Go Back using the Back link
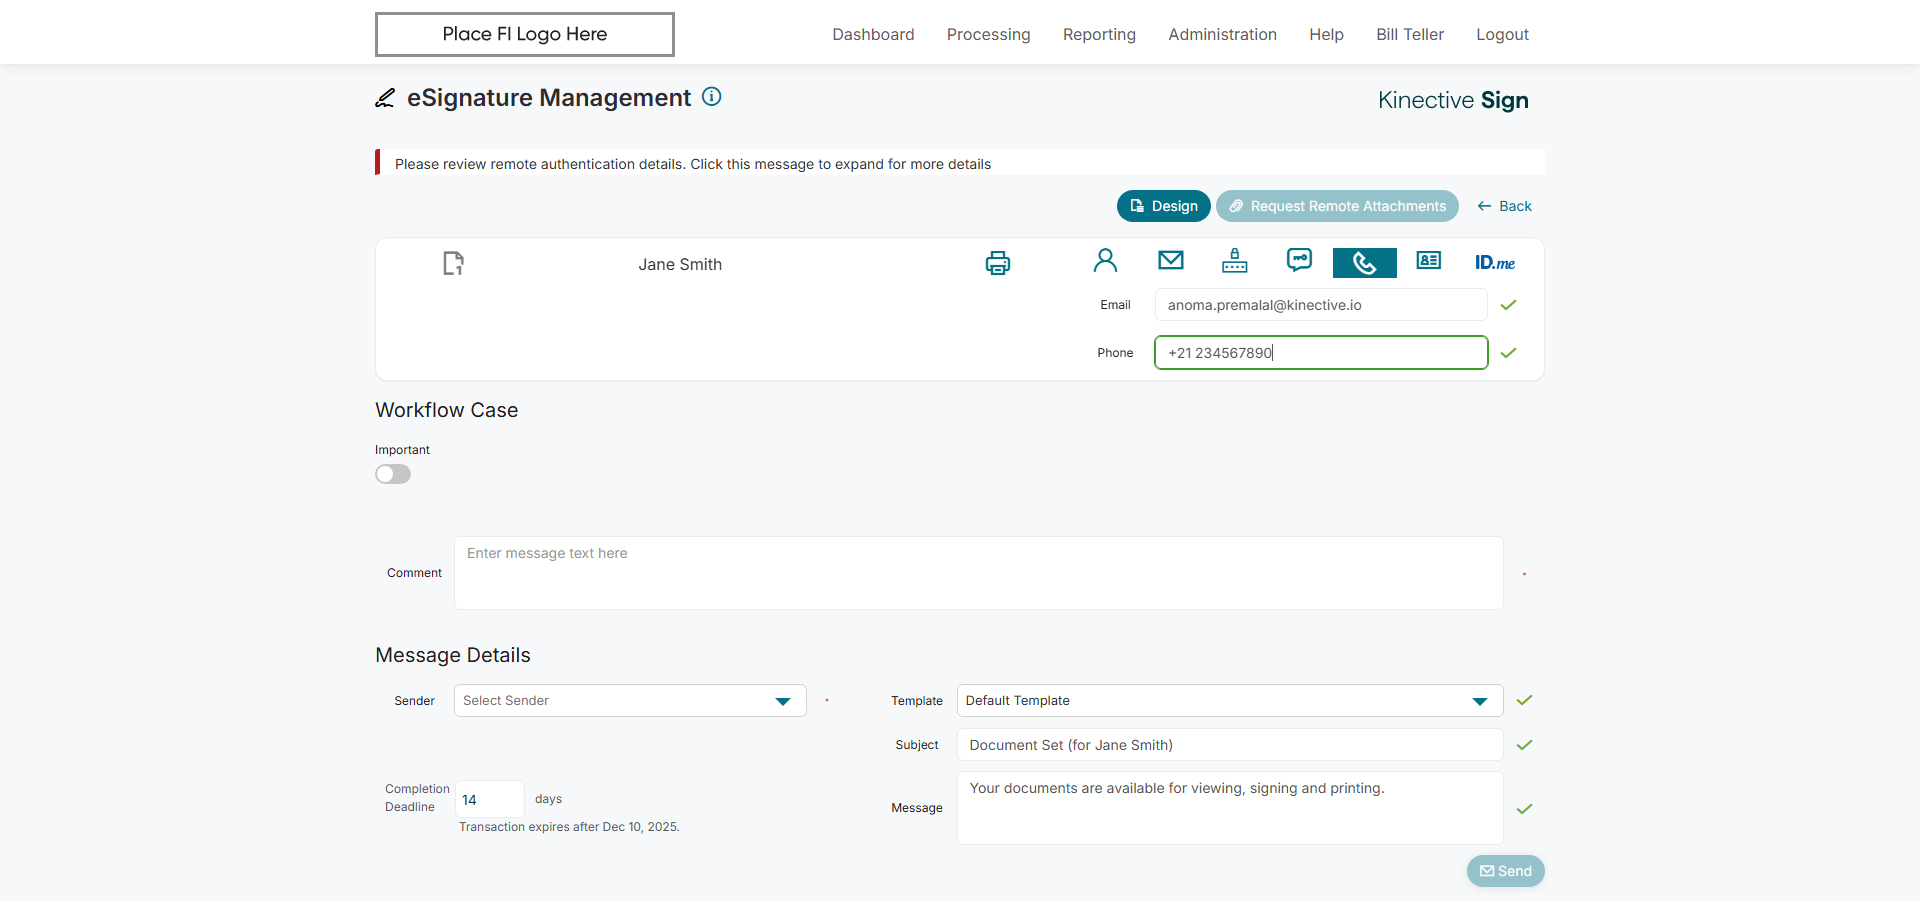Viewport: 1920px width, 901px height. (1505, 206)
